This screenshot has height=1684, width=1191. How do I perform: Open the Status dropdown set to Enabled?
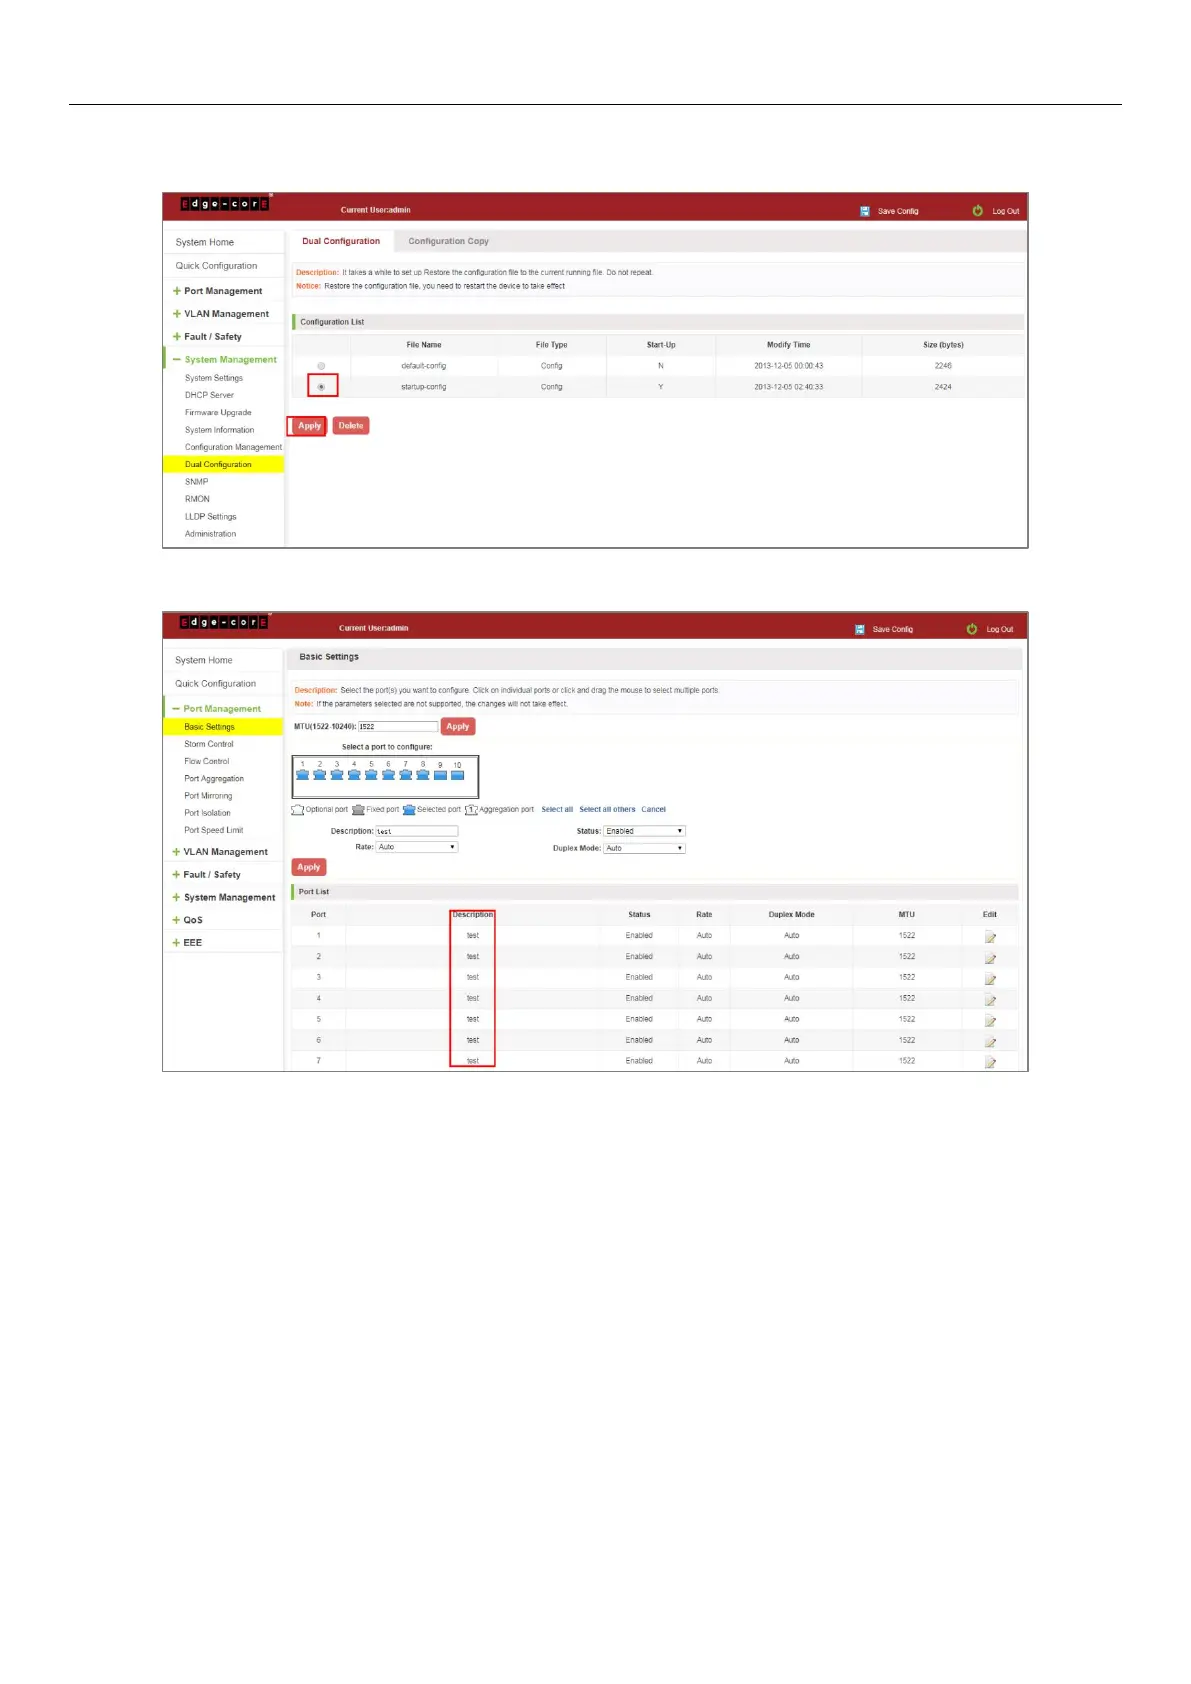[644, 831]
